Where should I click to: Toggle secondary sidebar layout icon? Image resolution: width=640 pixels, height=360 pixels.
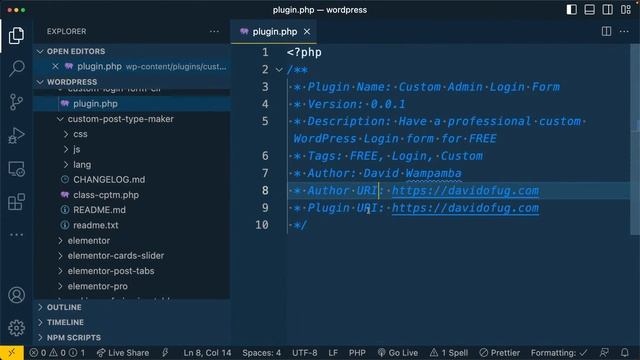(607, 10)
